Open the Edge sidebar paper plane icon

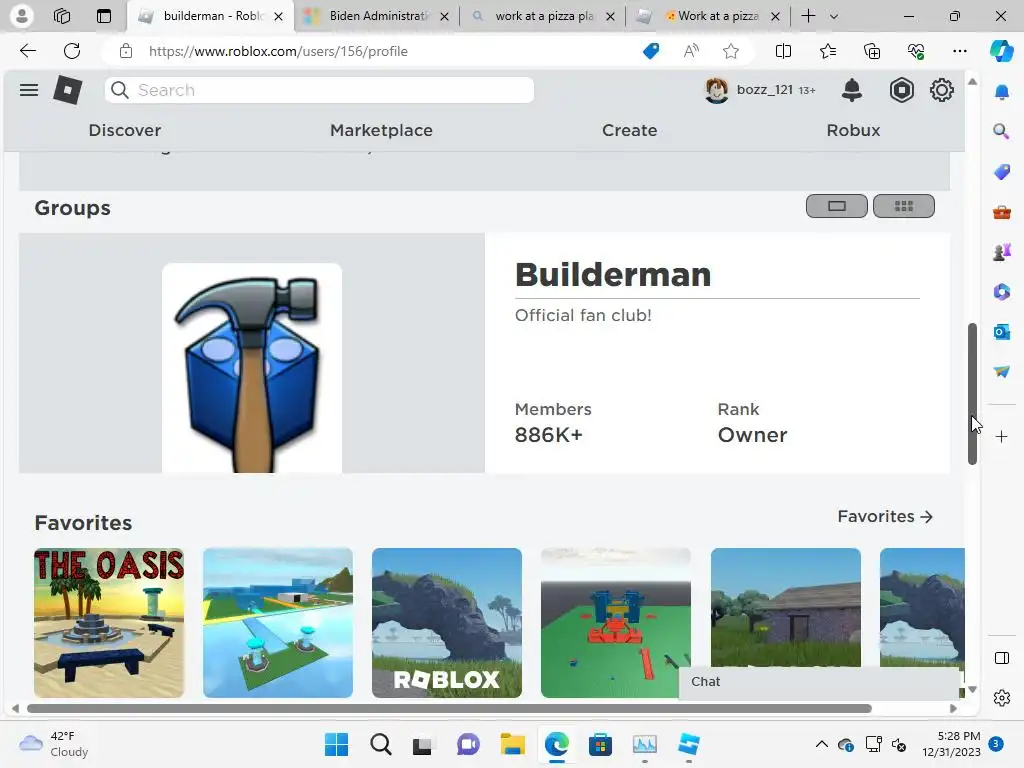[1001, 371]
